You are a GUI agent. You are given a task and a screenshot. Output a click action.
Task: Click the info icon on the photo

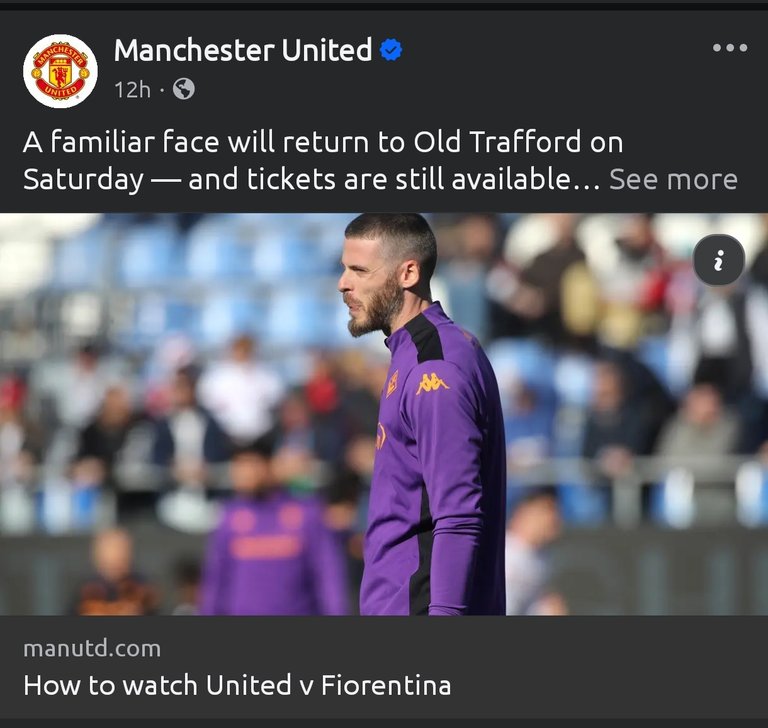pos(719,260)
